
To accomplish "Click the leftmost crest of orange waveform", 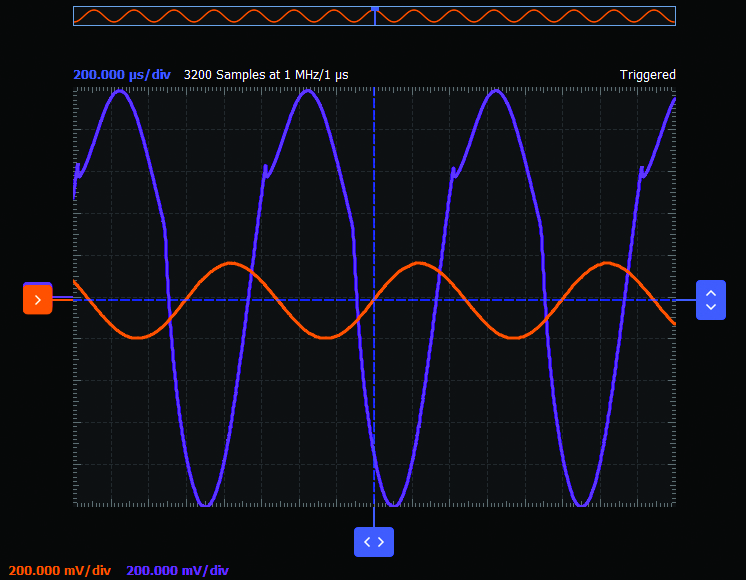I will (232, 263).
